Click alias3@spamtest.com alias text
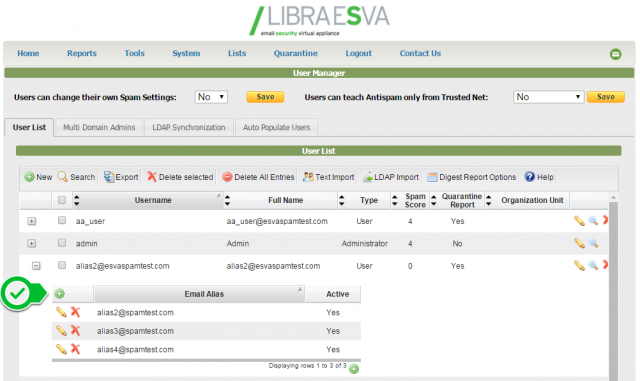The width and height of the screenshot is (640, 381). [135, 331]
